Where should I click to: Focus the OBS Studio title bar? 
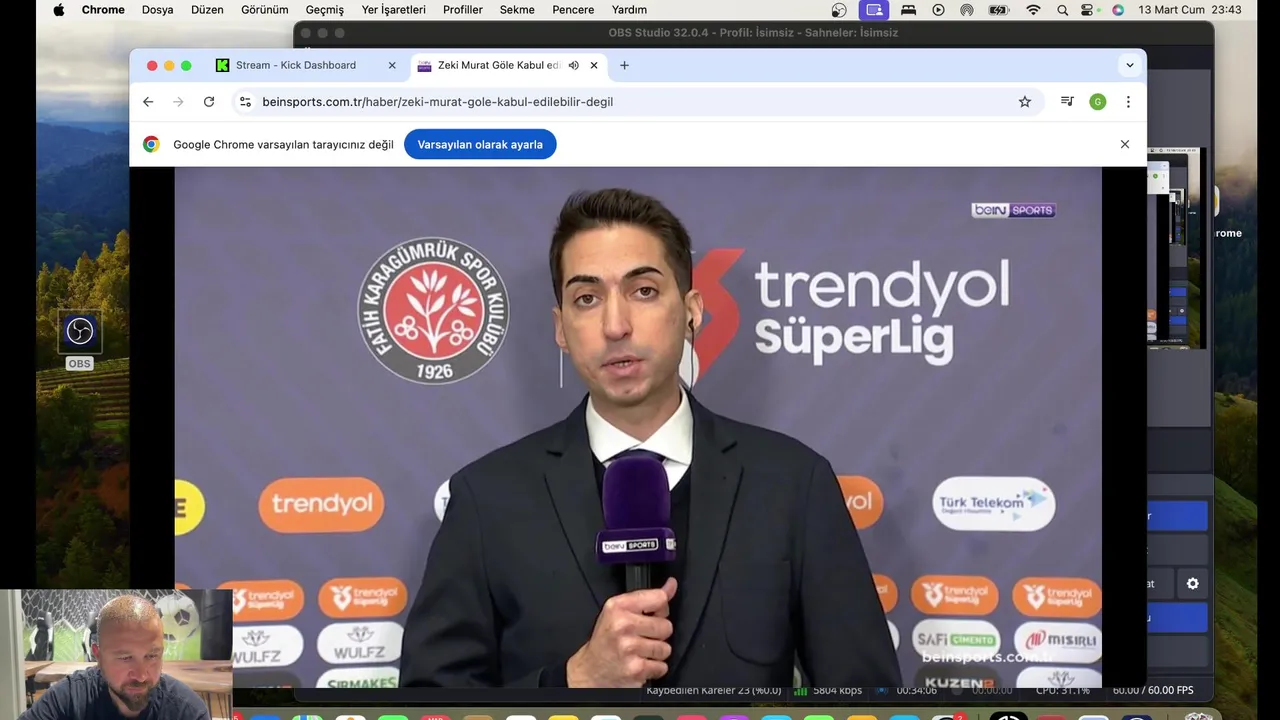(x=753, y=33)
